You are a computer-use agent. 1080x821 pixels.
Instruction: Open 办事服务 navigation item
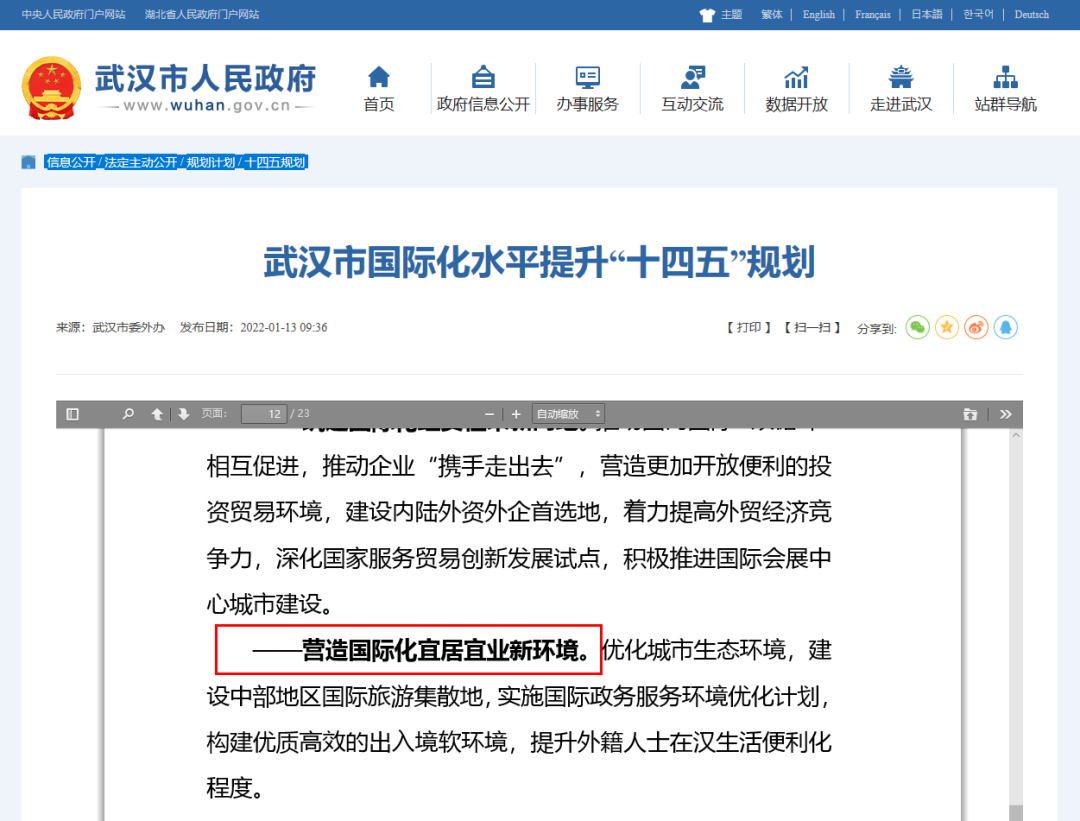(588, 89)
